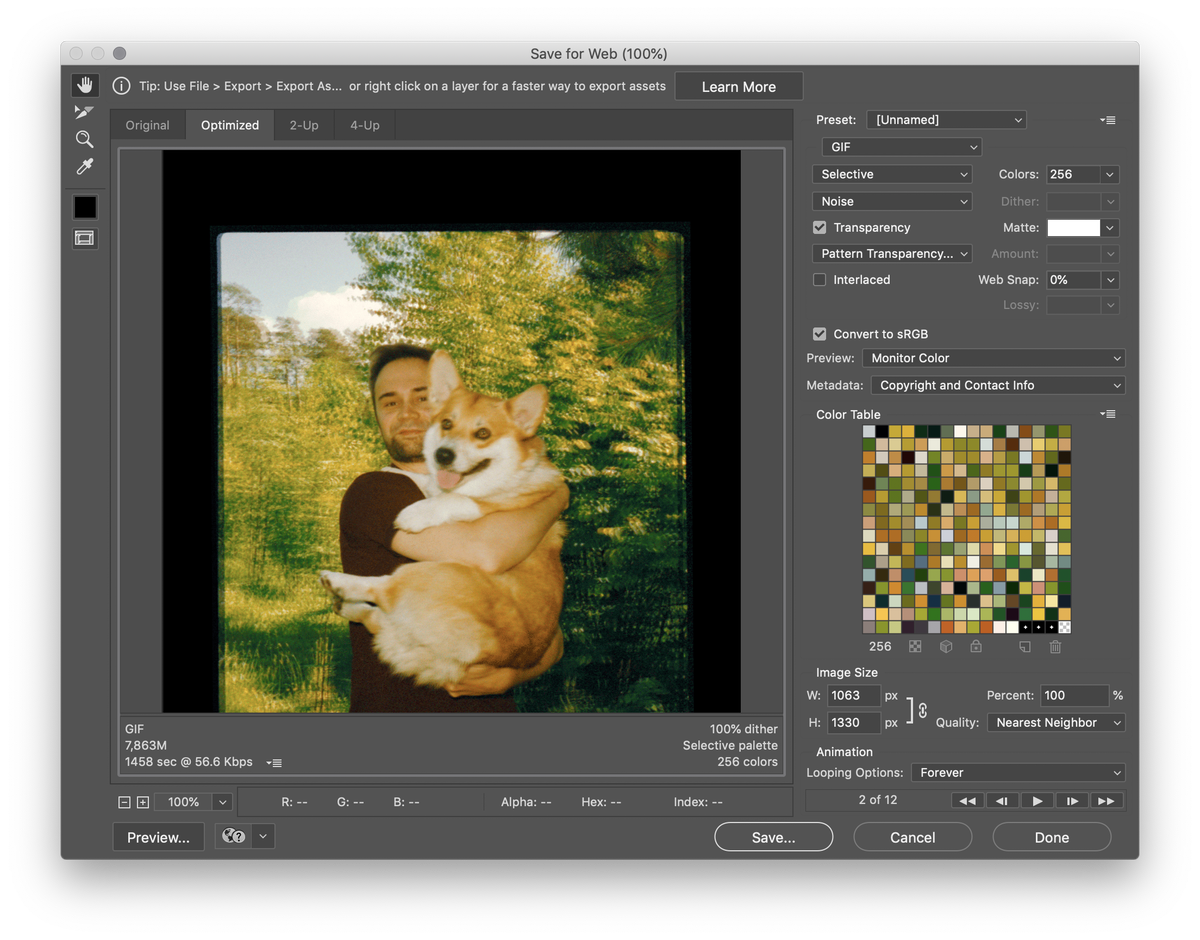Open the Quality Nearest Neighbor dropdown
The width and height of the screenshot is (1200, 940).
[1056, 722]
